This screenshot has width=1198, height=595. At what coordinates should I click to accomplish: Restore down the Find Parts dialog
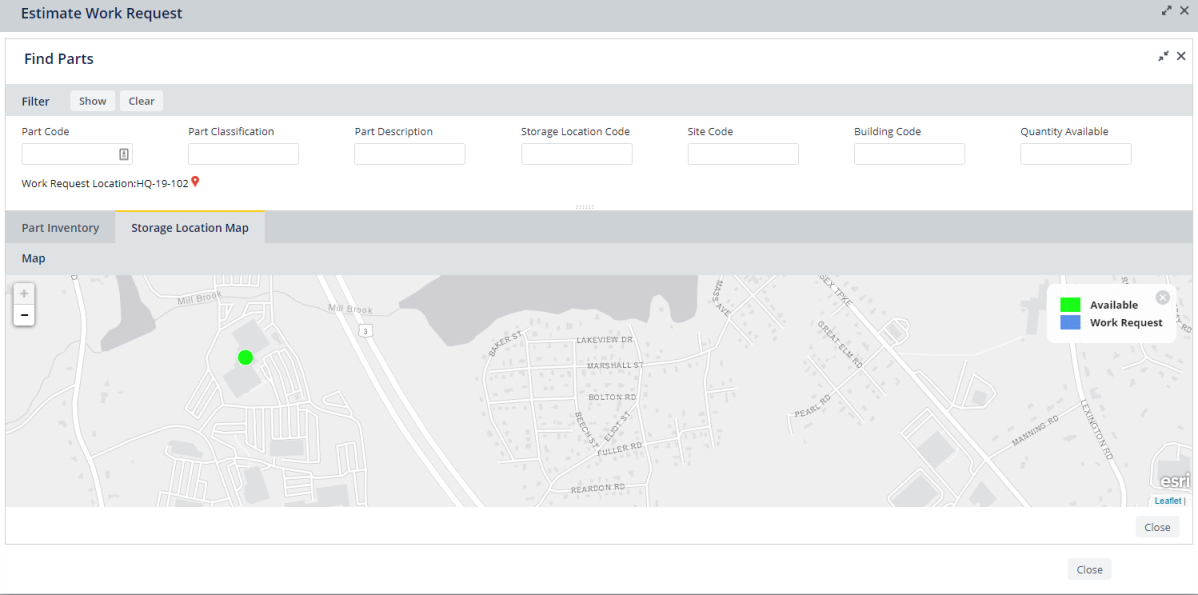[x=1163, y=57]
